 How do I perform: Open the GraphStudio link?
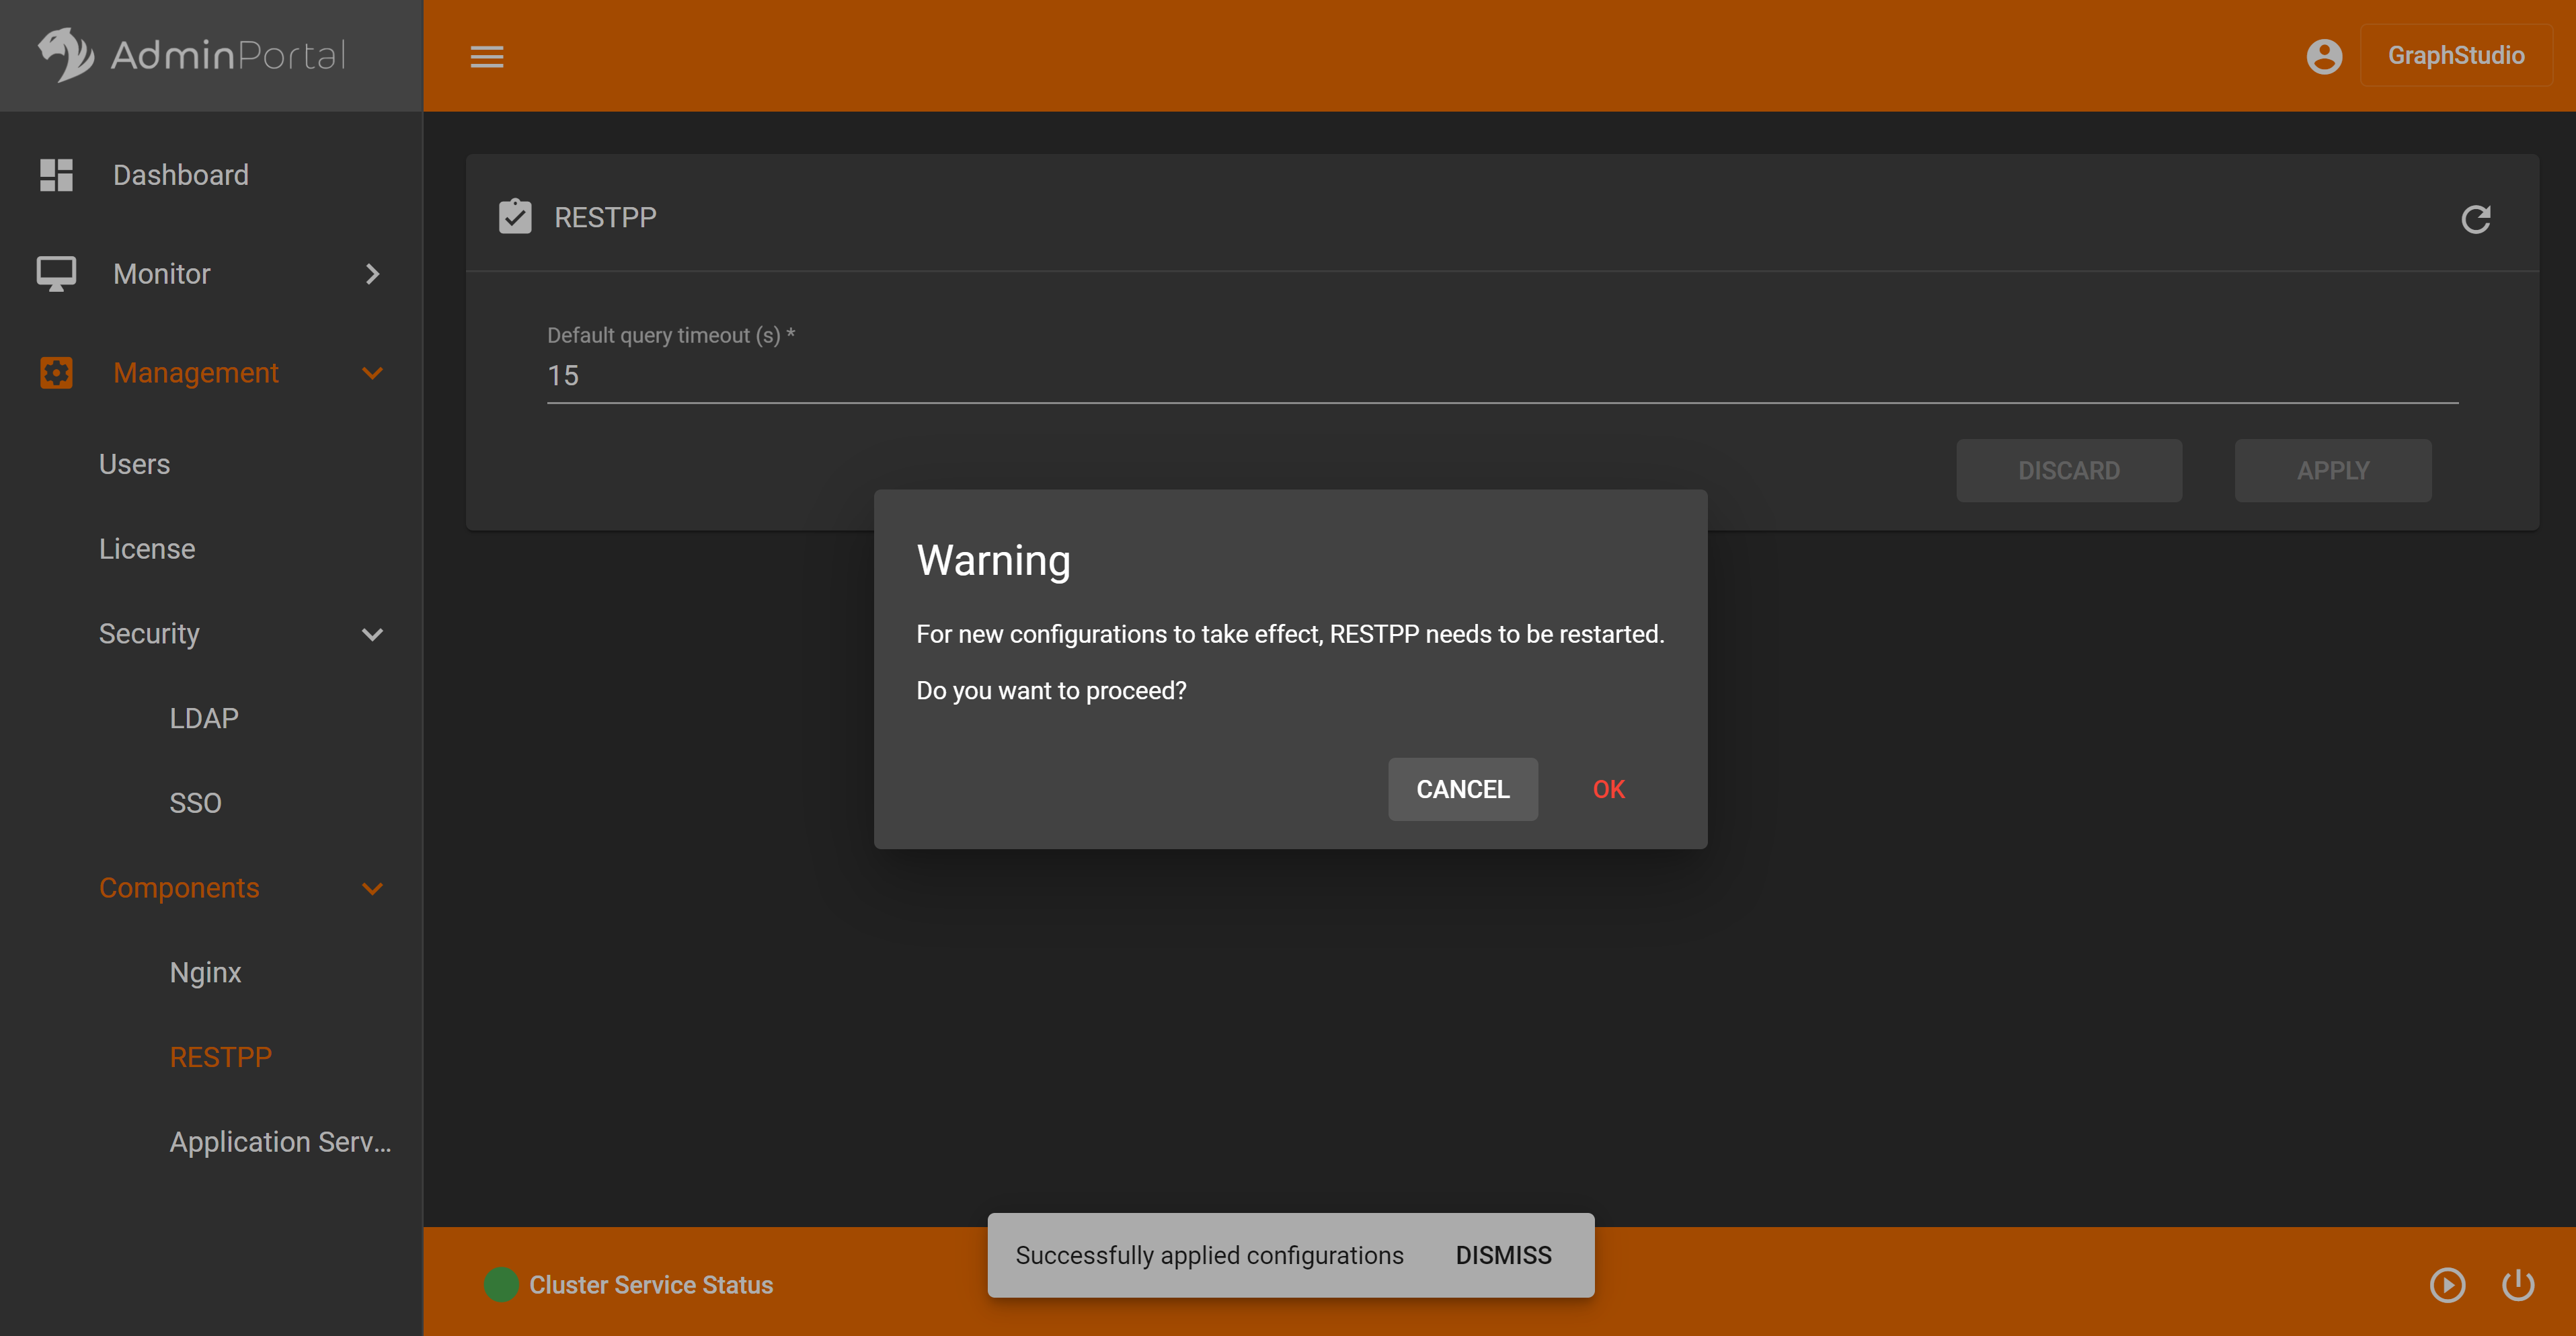coord(2456,56)
